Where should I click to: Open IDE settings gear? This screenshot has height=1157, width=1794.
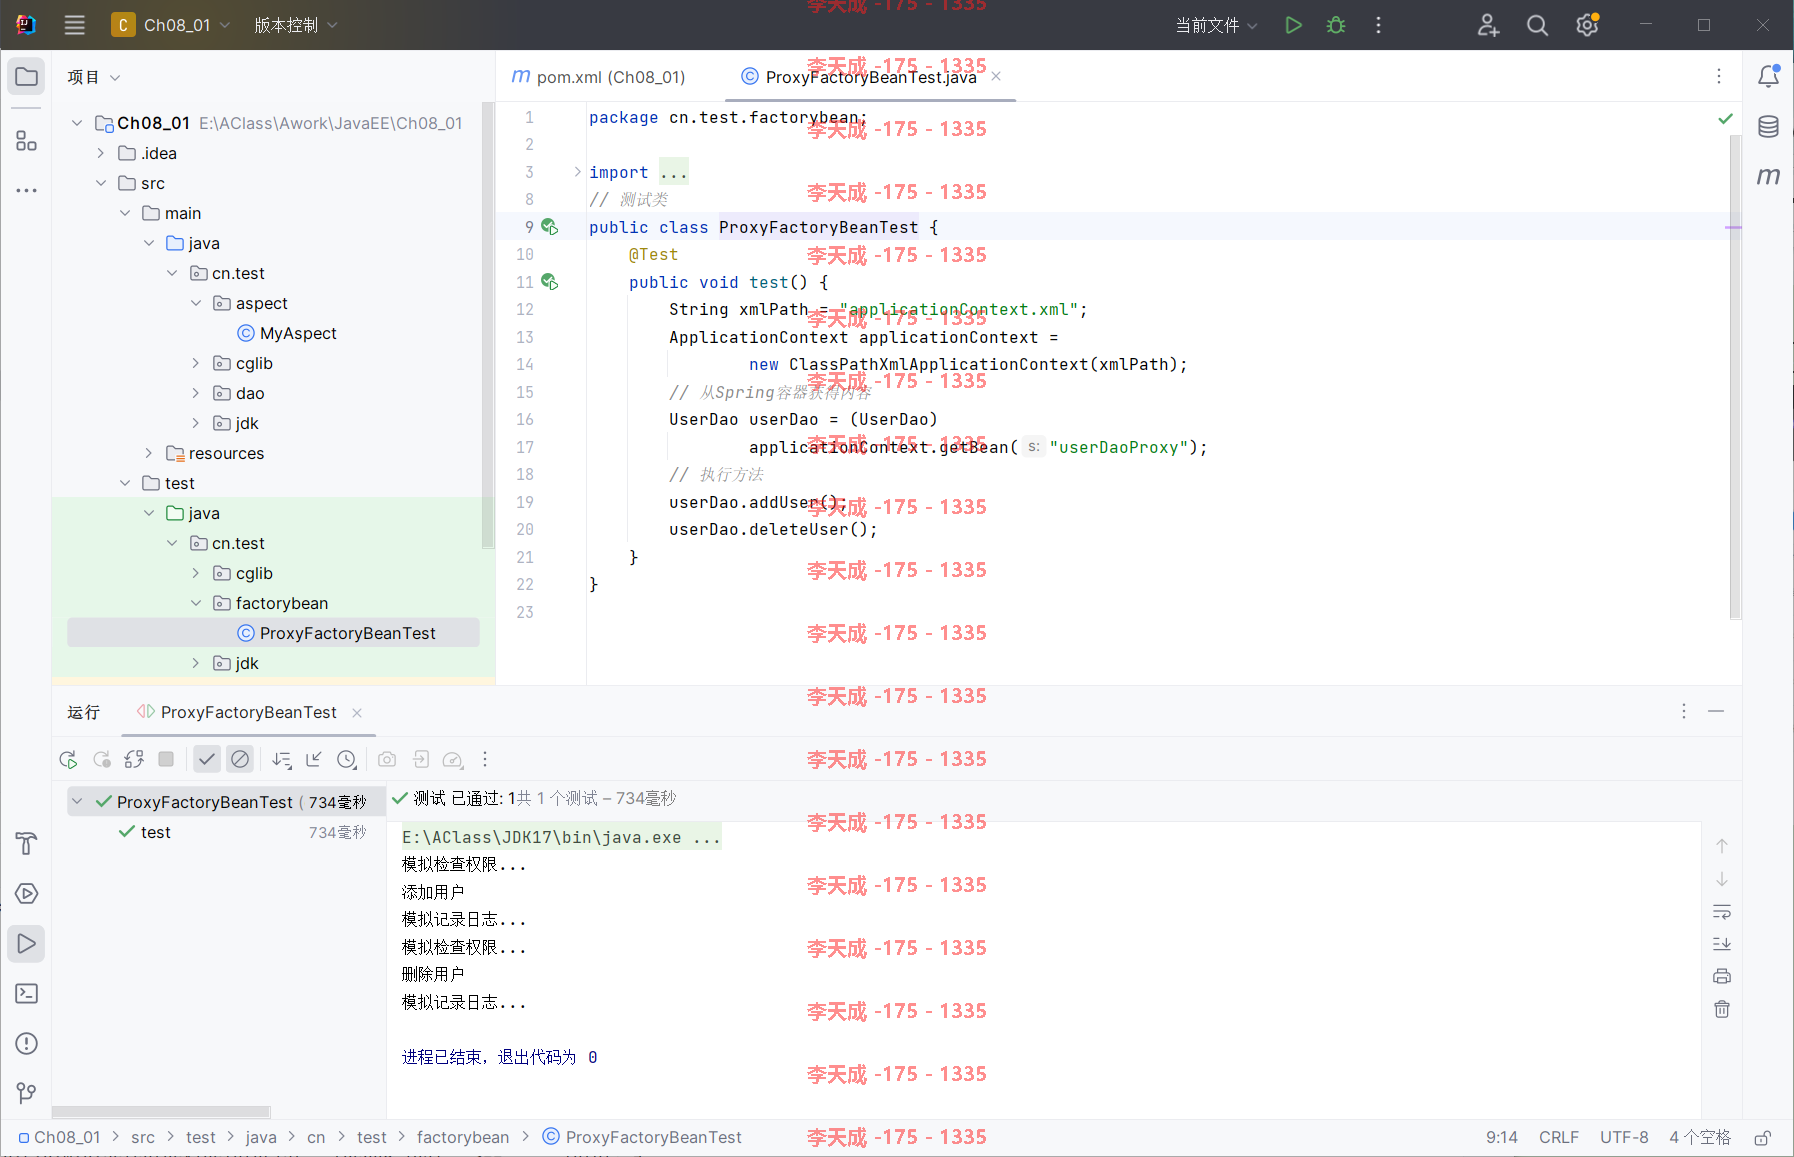tap(1587, 25)
